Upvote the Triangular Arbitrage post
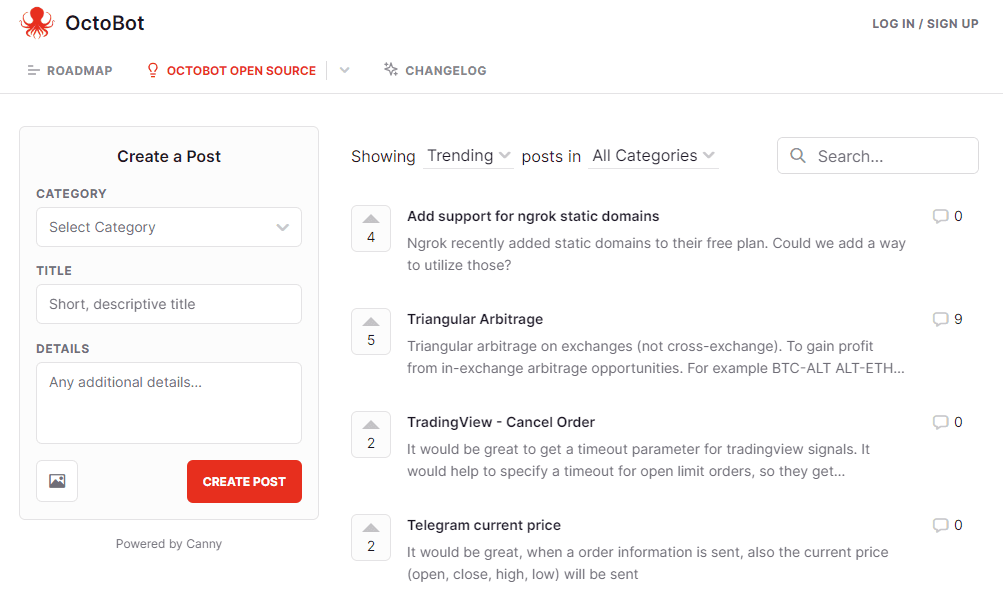The image size is (1003, 607). (x=371, y=331)
